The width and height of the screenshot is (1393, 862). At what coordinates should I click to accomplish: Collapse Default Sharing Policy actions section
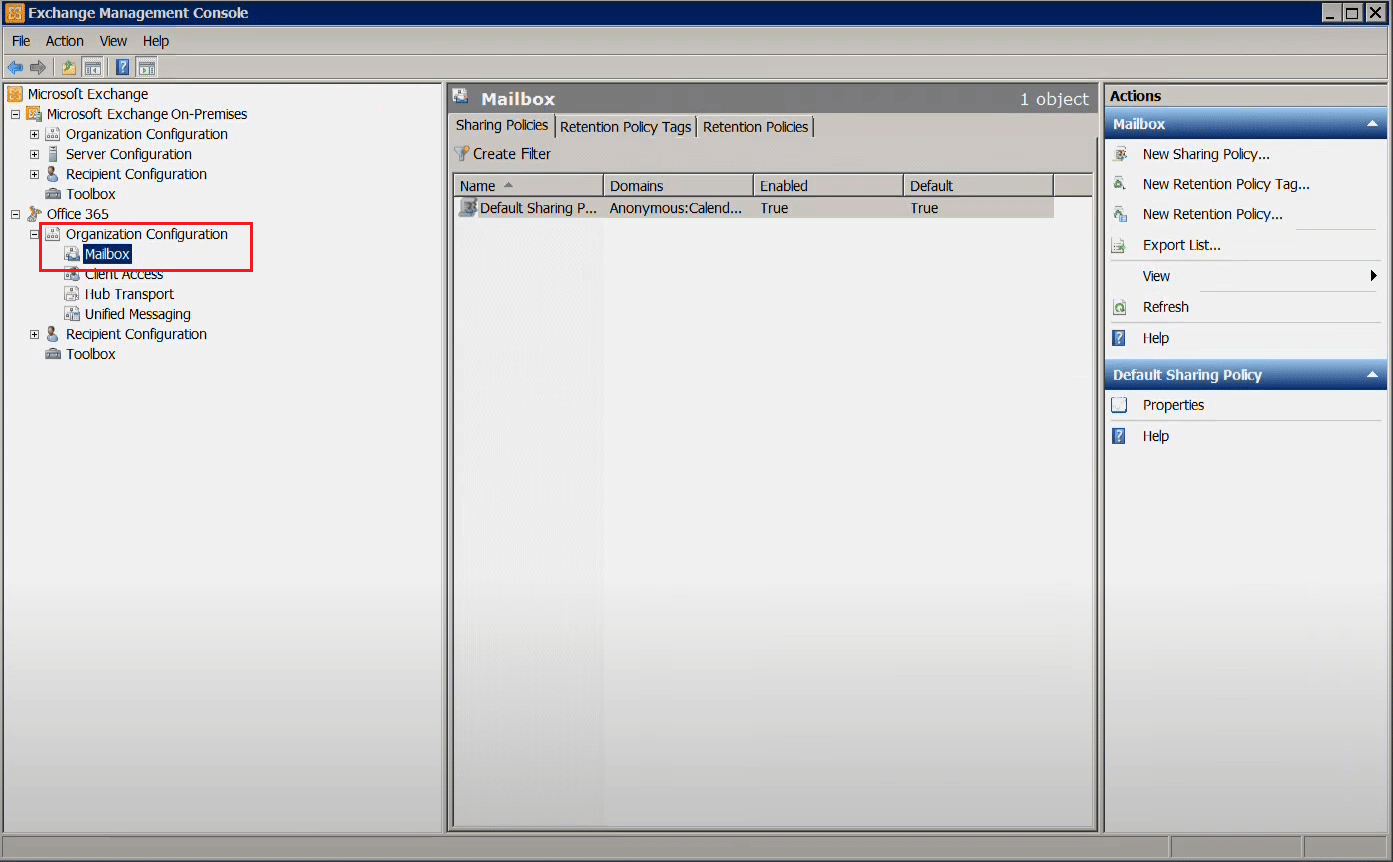pyautogui.click(x=1372, y=375)
